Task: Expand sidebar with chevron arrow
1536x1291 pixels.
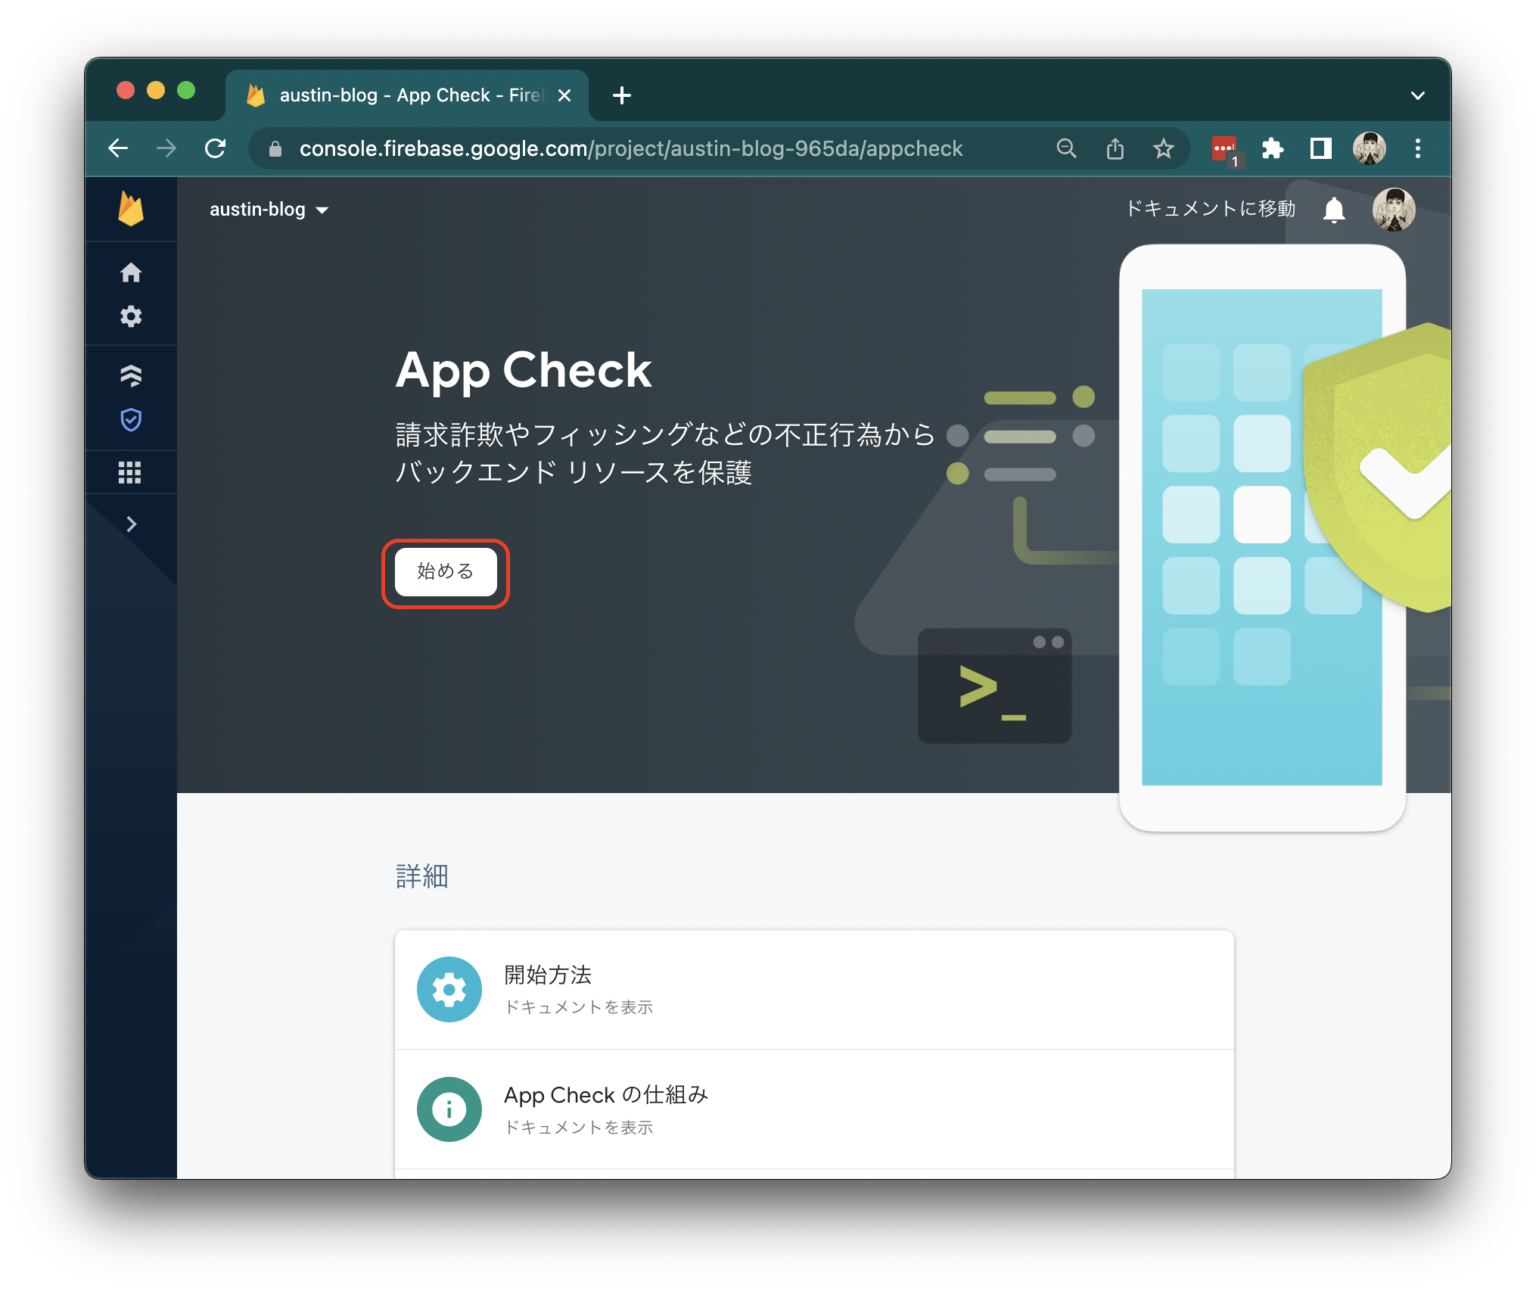Action: pos(131,524)
